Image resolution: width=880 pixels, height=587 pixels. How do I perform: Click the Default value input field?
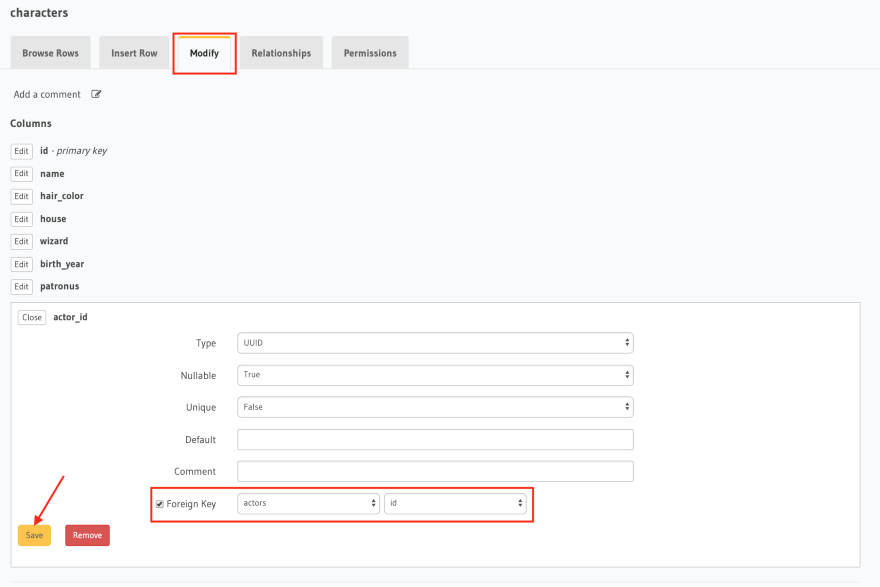pyautogui.click(x=435, y=439)
